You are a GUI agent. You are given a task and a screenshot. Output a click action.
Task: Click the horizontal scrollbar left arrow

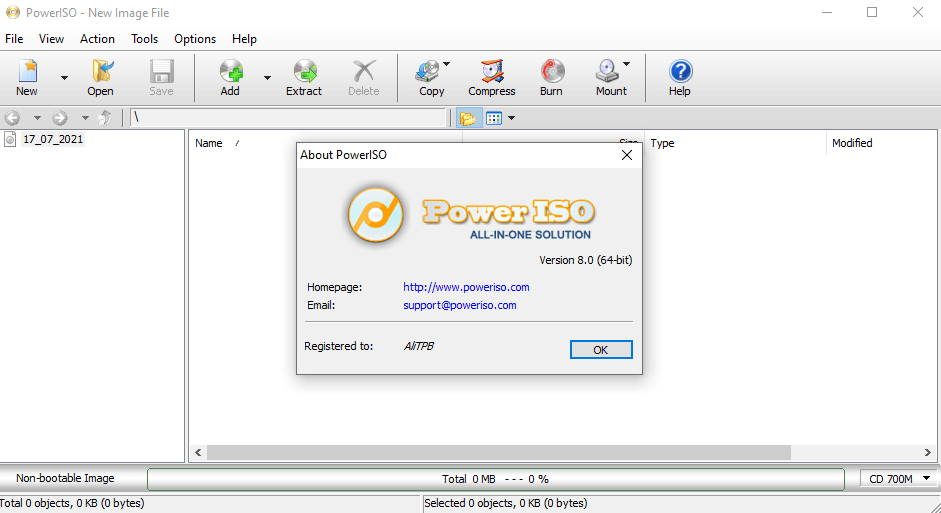(198, 452)
